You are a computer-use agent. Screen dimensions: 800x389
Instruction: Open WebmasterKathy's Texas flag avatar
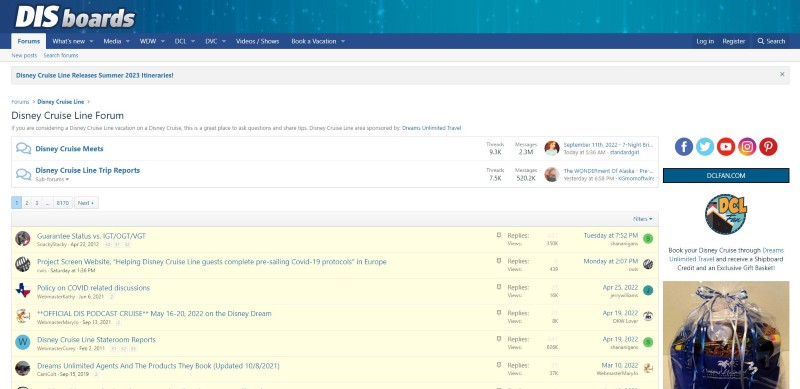tap(22, 290)
